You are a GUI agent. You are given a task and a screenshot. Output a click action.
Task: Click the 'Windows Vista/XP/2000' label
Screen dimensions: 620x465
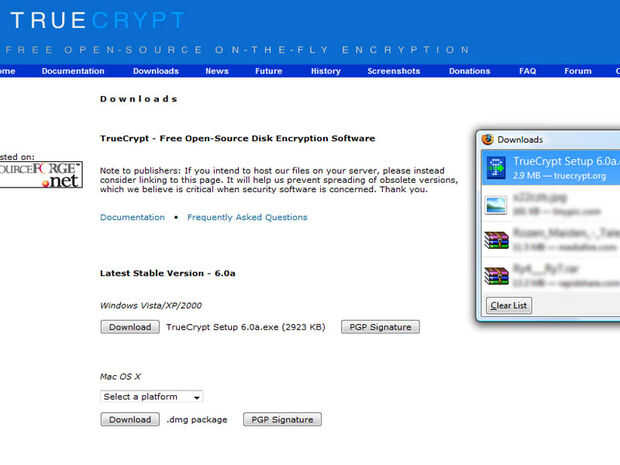point(151,306)
